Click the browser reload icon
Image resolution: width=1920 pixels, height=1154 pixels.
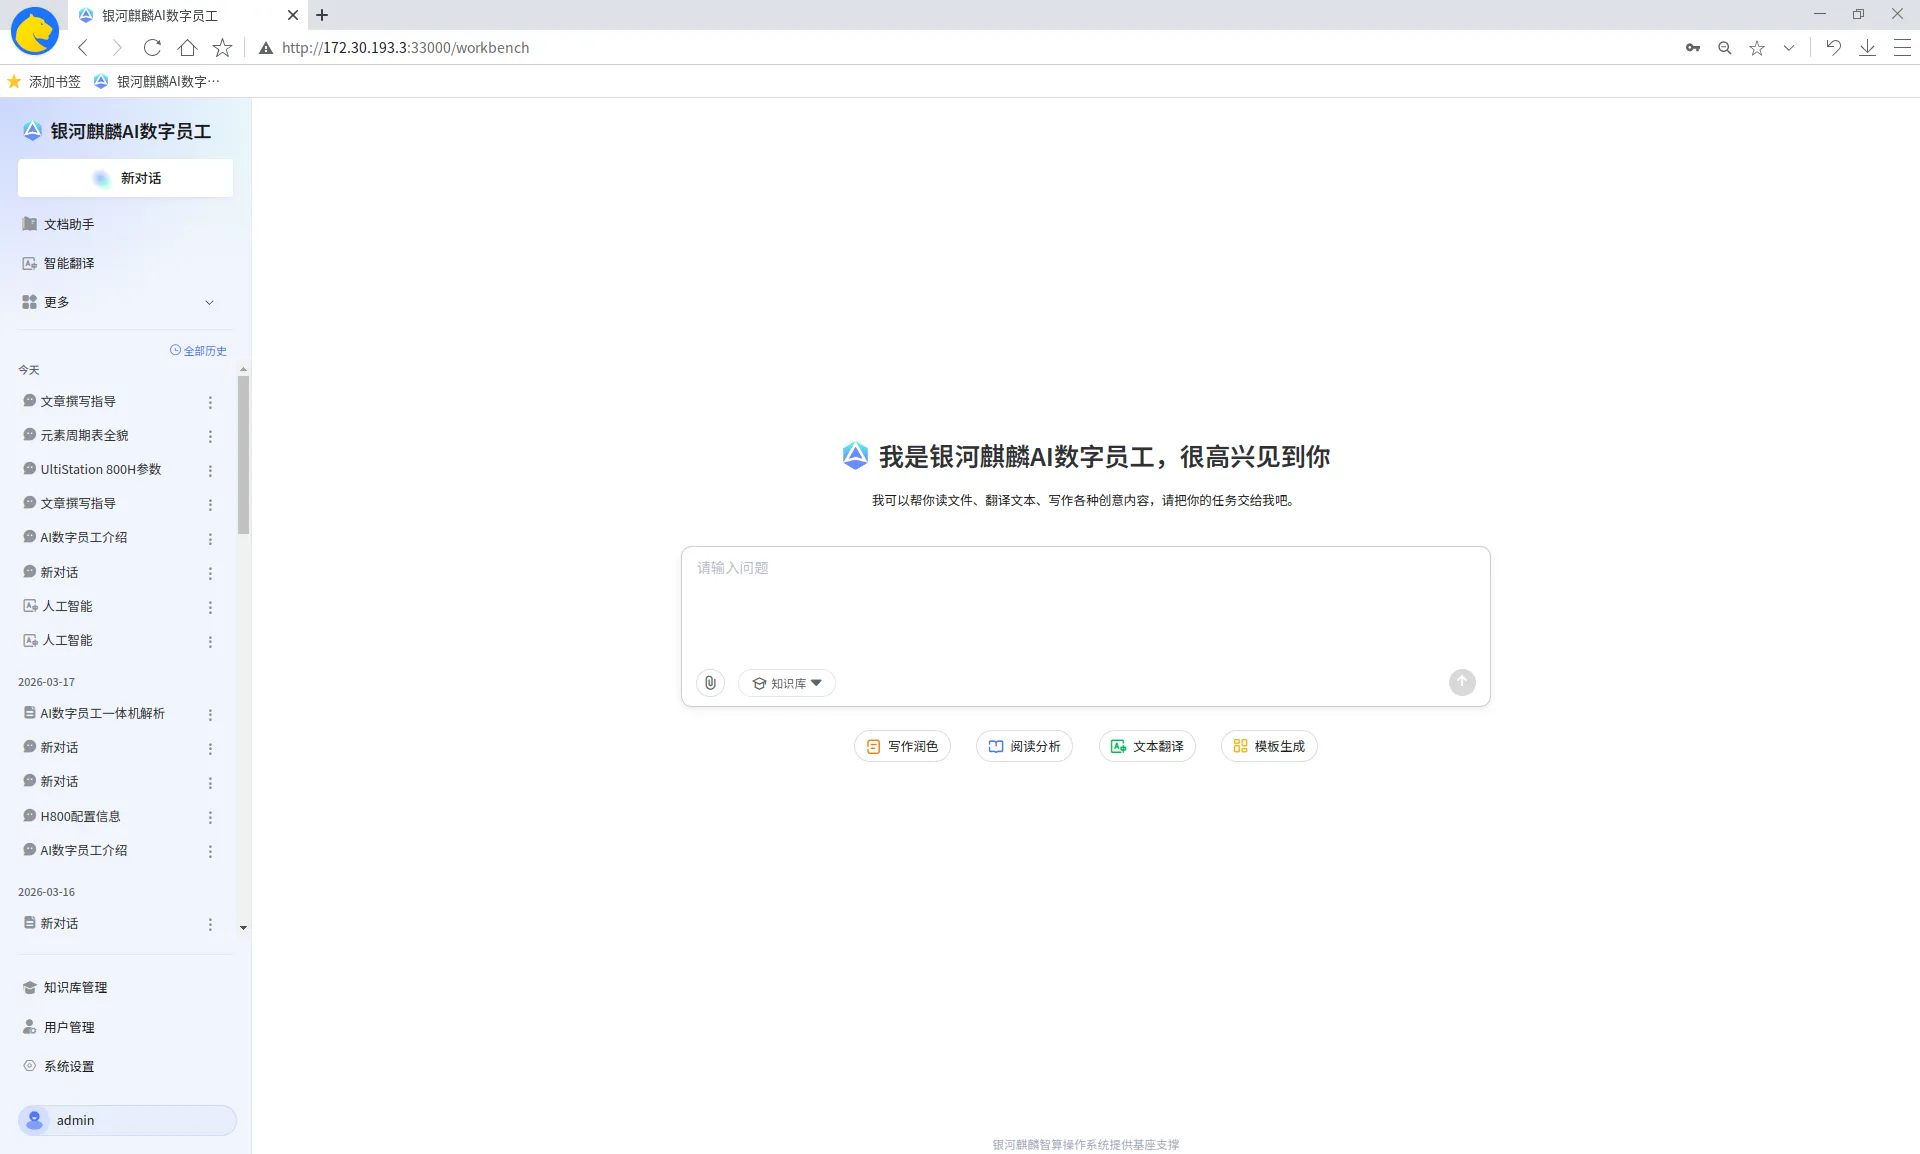tap(152, 47)
